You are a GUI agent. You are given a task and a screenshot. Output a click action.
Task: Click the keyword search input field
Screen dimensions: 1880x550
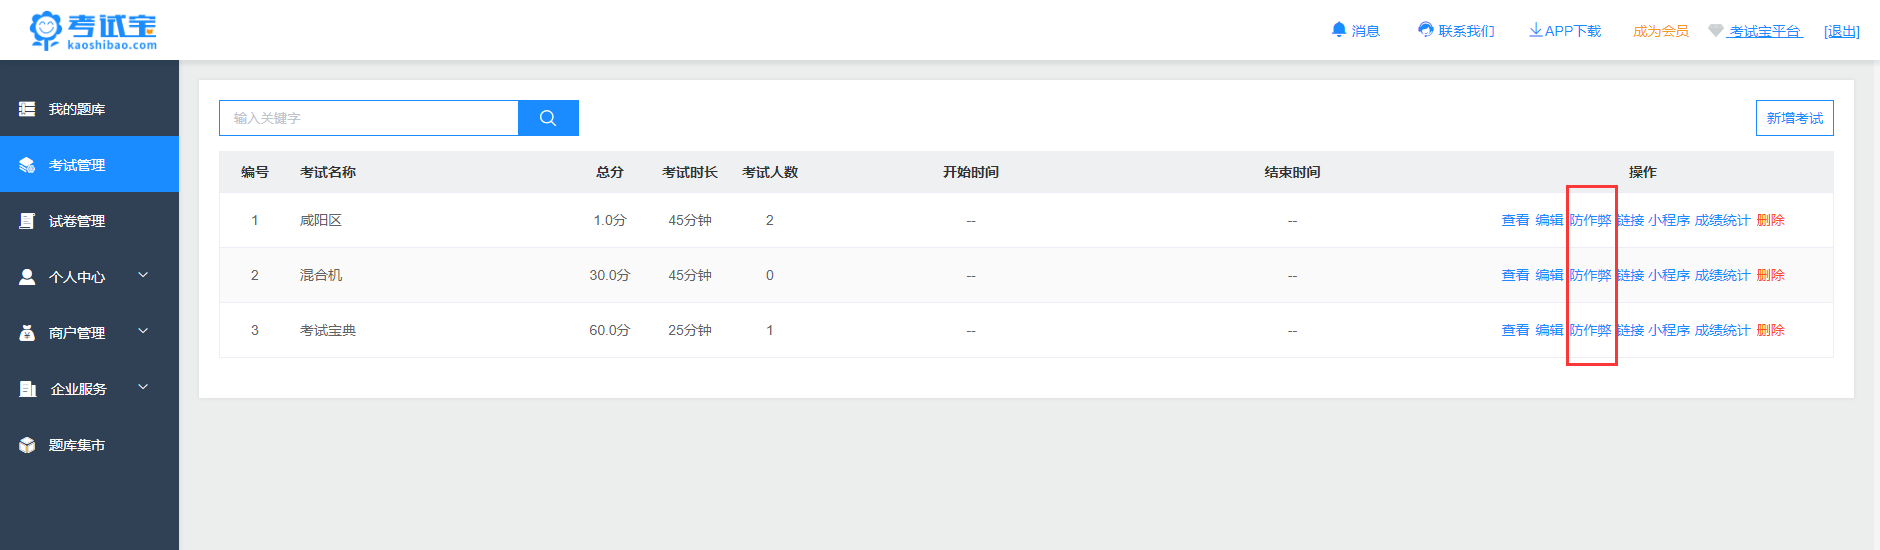(369, 118)
